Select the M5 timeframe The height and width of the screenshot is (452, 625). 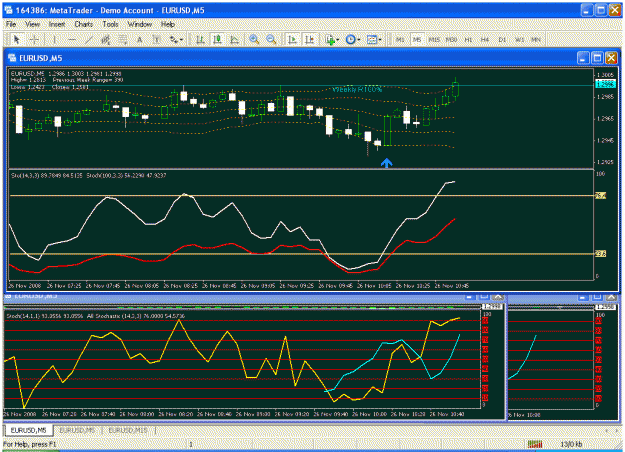[417, 39]
